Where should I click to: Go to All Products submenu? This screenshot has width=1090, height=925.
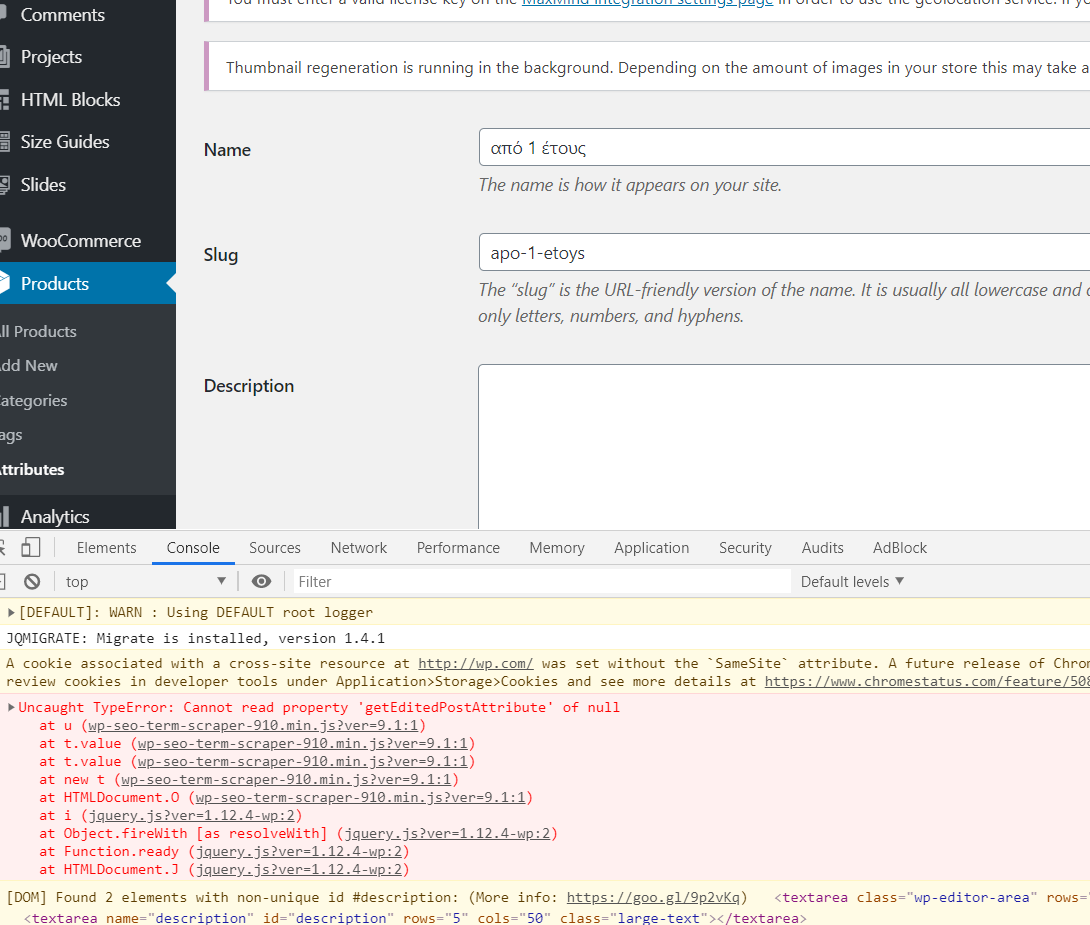38,331
